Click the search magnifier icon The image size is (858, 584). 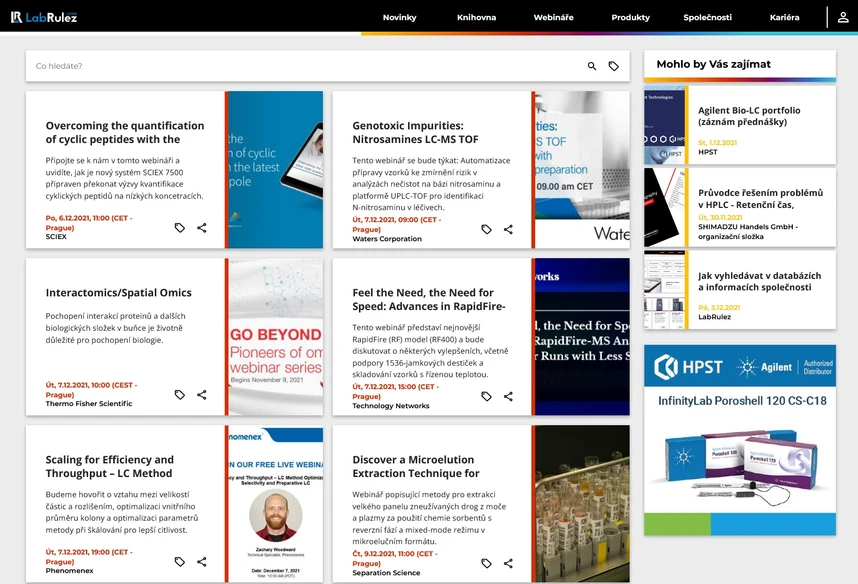click(x=592, y=66)
